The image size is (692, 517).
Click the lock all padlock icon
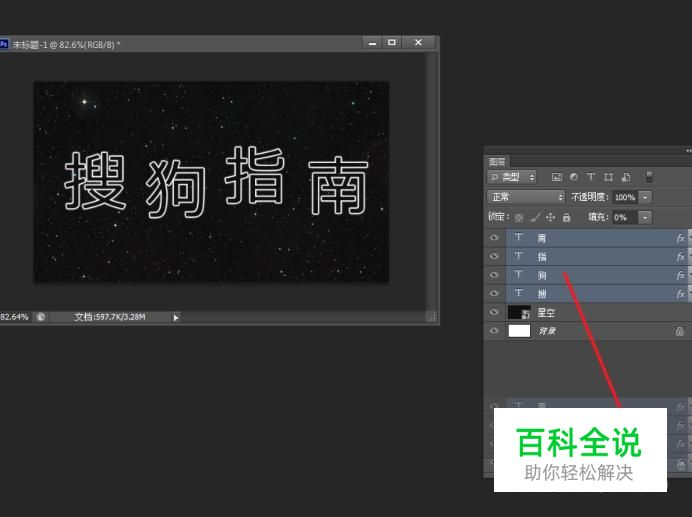[567, 217]
